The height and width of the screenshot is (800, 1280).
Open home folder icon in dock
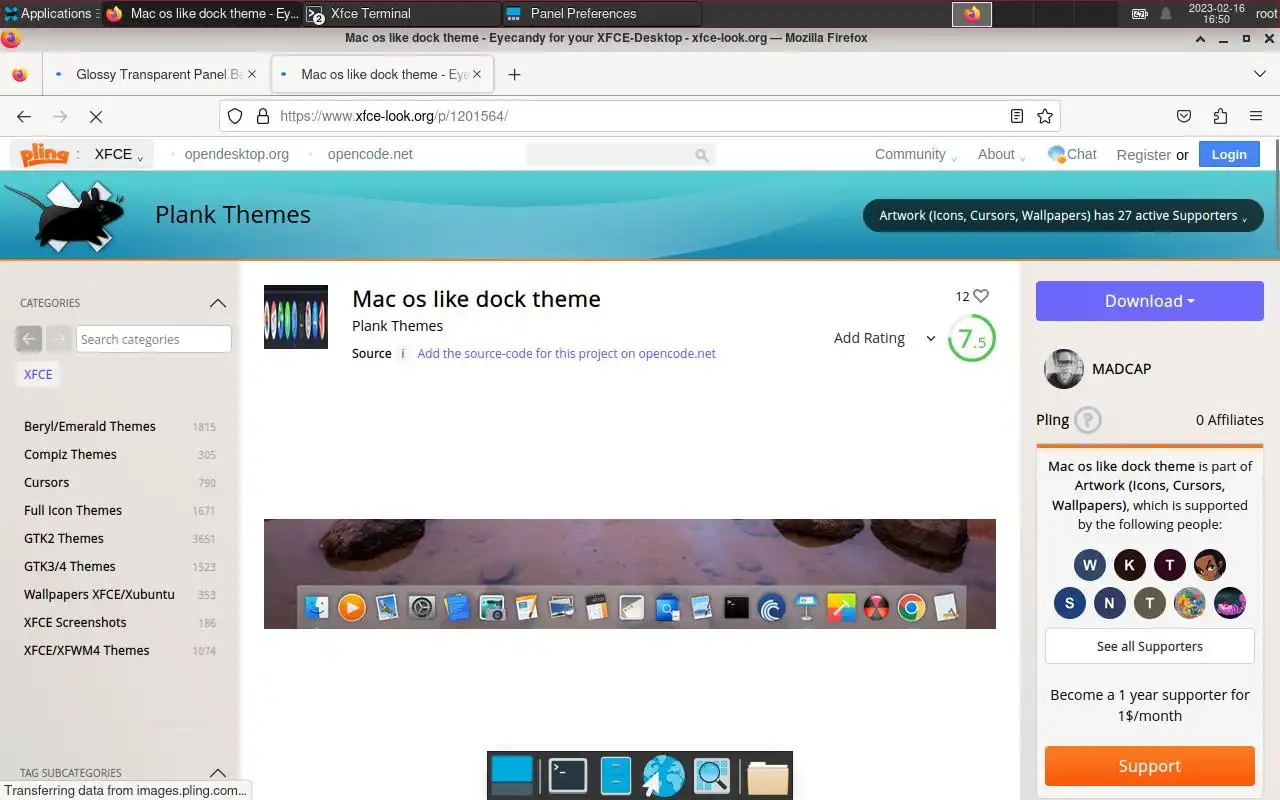coord(768,776)
